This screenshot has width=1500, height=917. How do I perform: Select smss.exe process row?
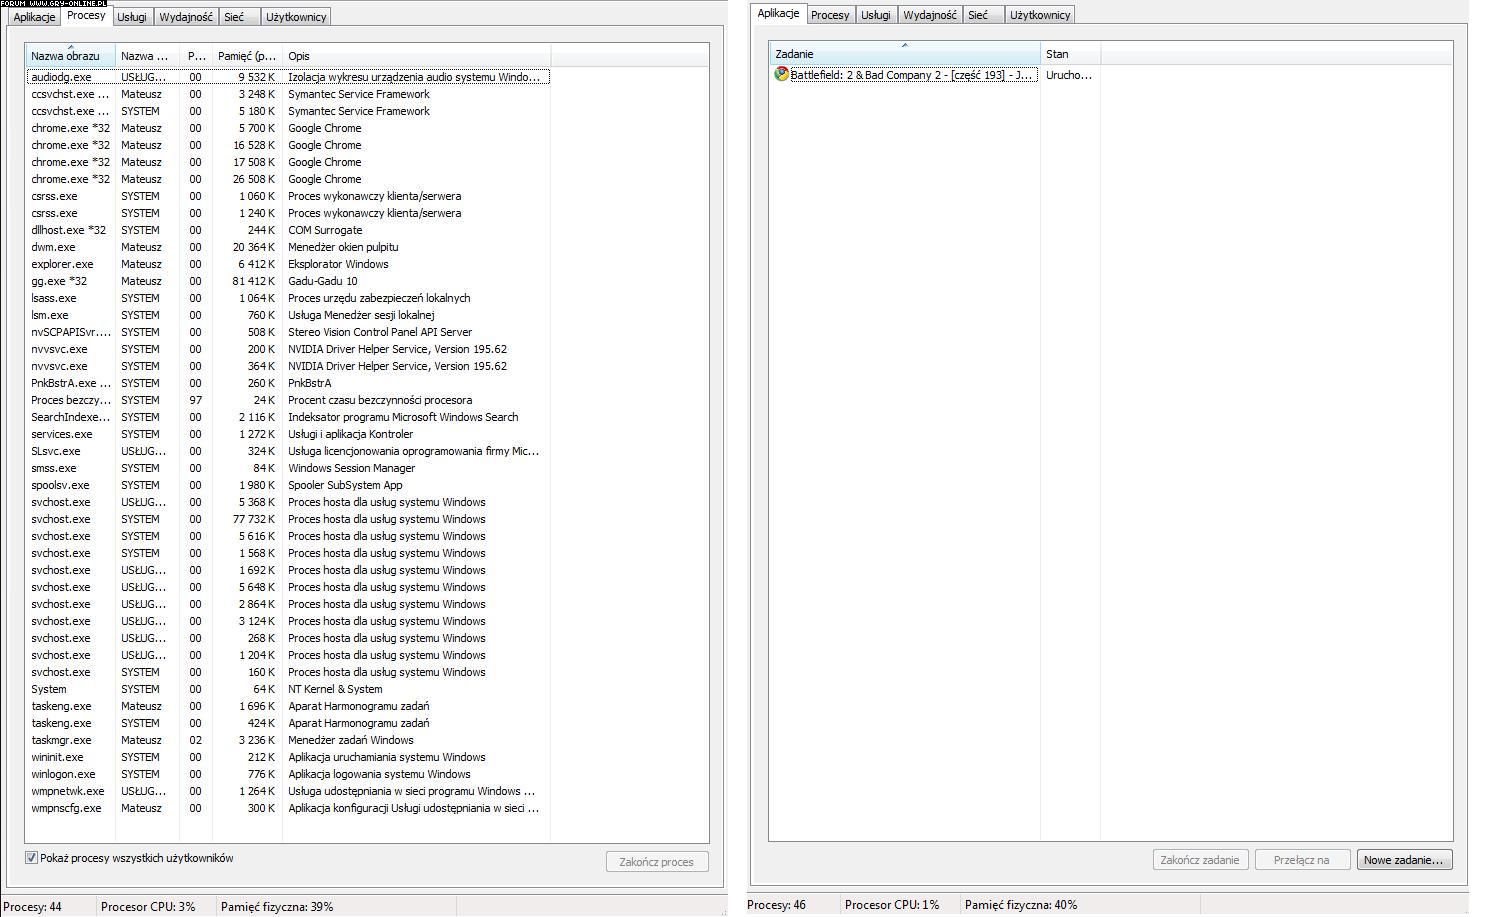click(288, 468)
